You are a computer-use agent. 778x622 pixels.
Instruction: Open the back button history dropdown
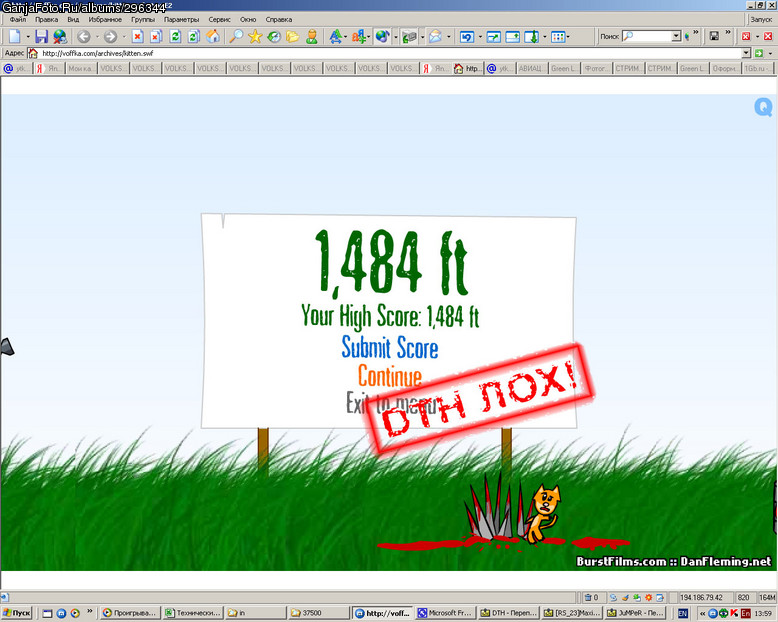point(97,37)
